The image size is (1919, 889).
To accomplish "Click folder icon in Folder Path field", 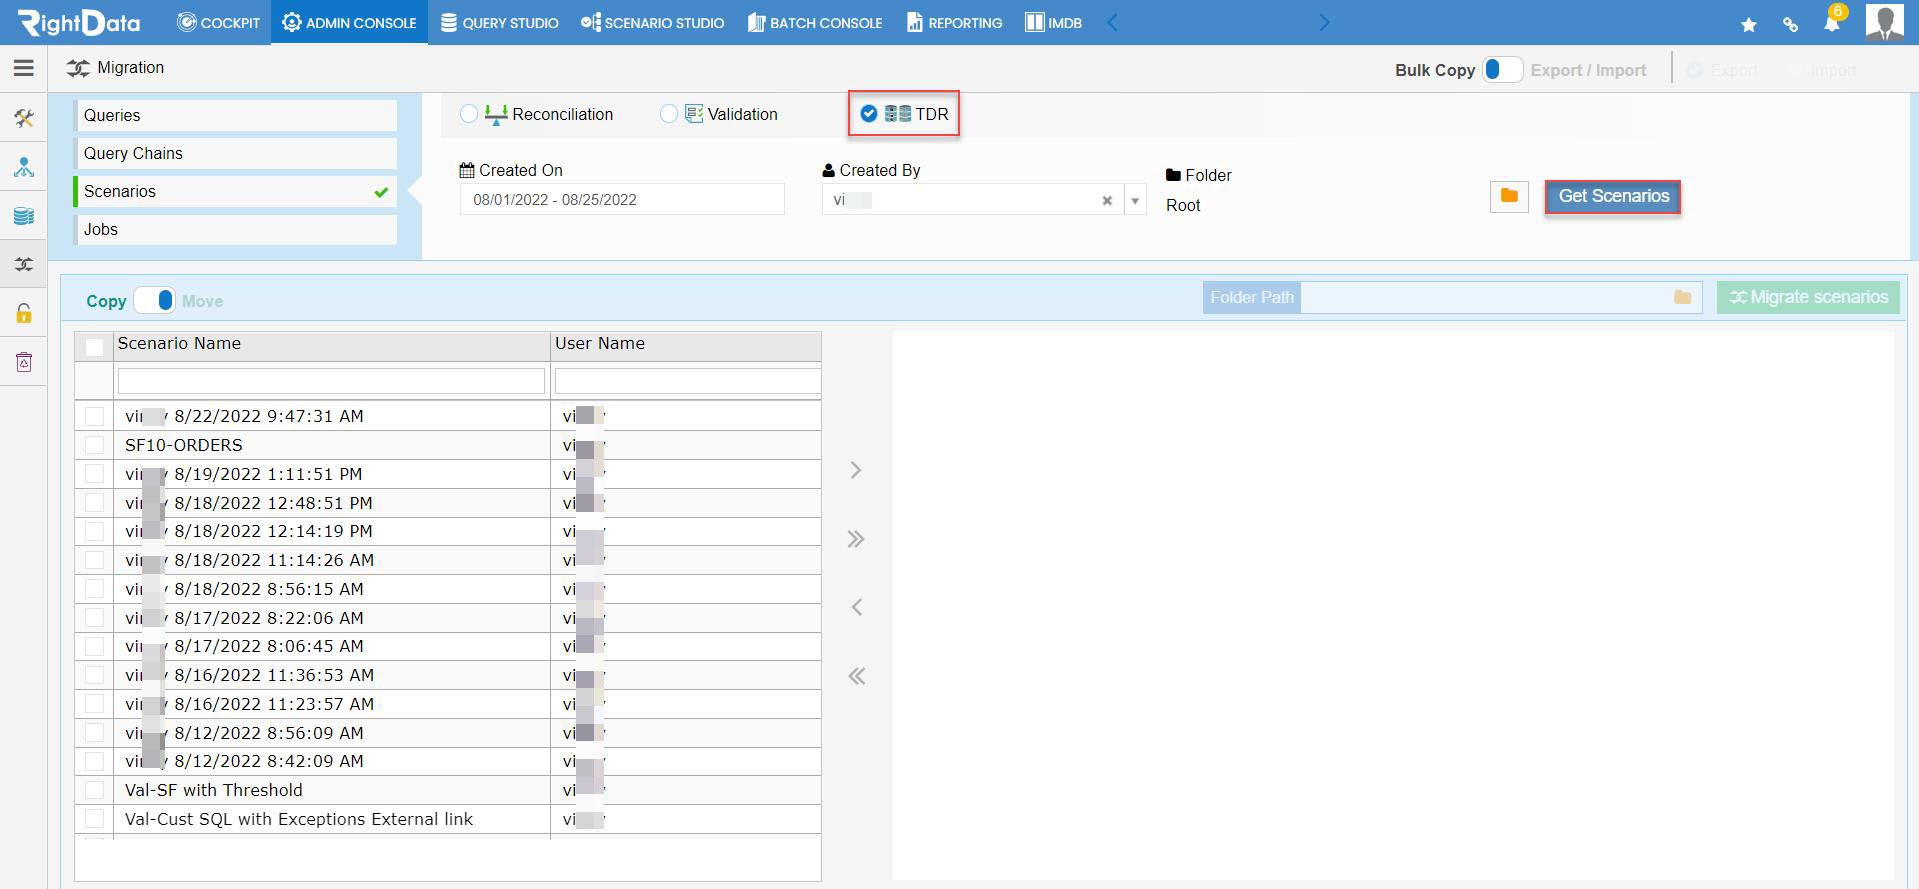I will (x=1682, y=298).
